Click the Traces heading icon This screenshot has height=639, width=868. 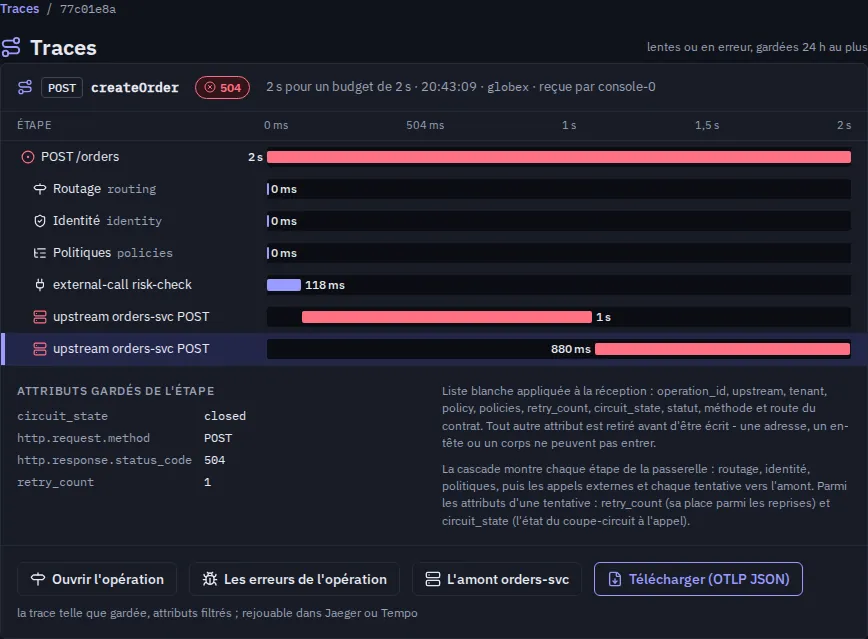point(11,47)
